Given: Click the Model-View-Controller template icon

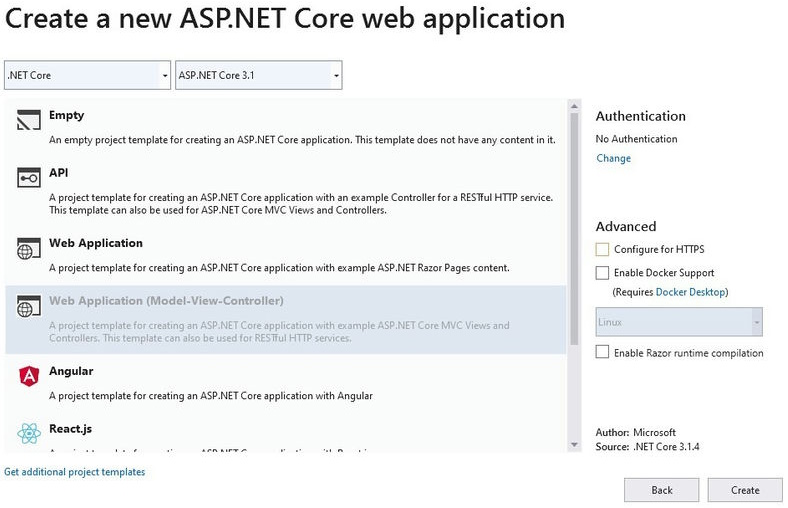Looking at the screenshot, I should click(x=28, y=308).
